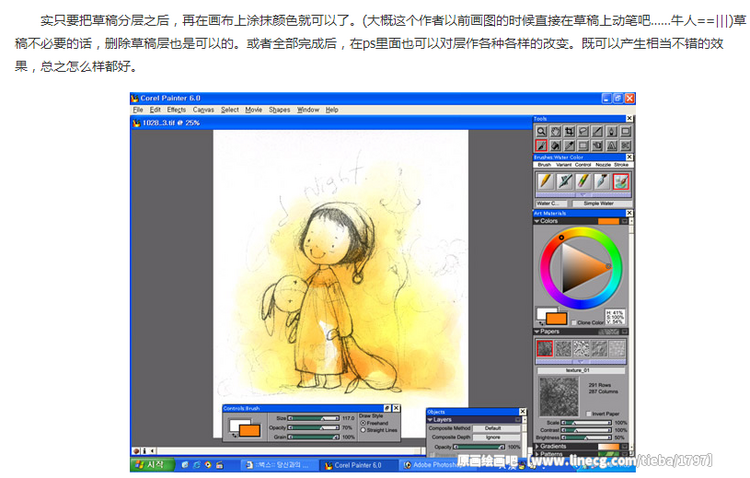Viewport: 750px width, 478px height.
Task: Click the orange primary color swatch in Colors
Action: tap(557, 319)
